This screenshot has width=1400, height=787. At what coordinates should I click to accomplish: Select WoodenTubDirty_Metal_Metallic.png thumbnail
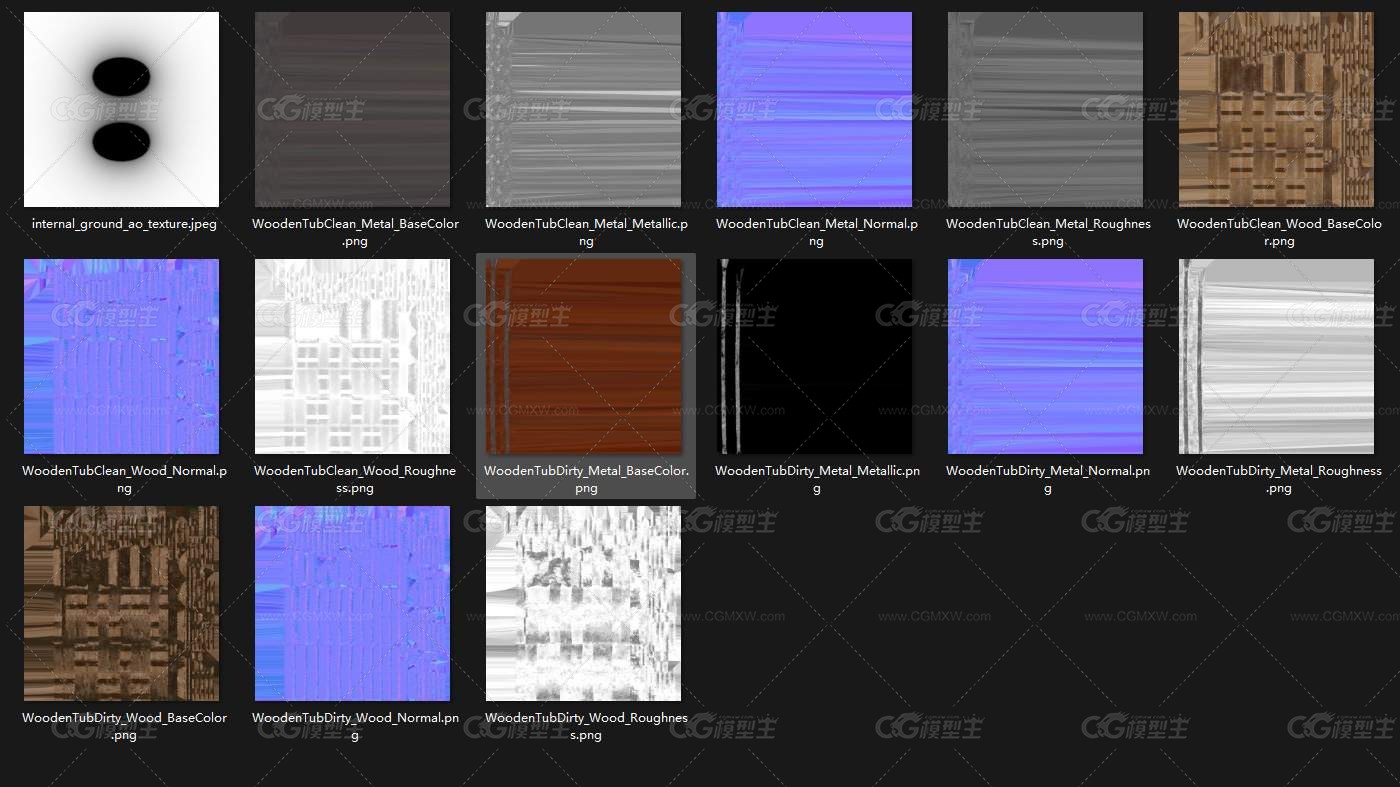814,357
